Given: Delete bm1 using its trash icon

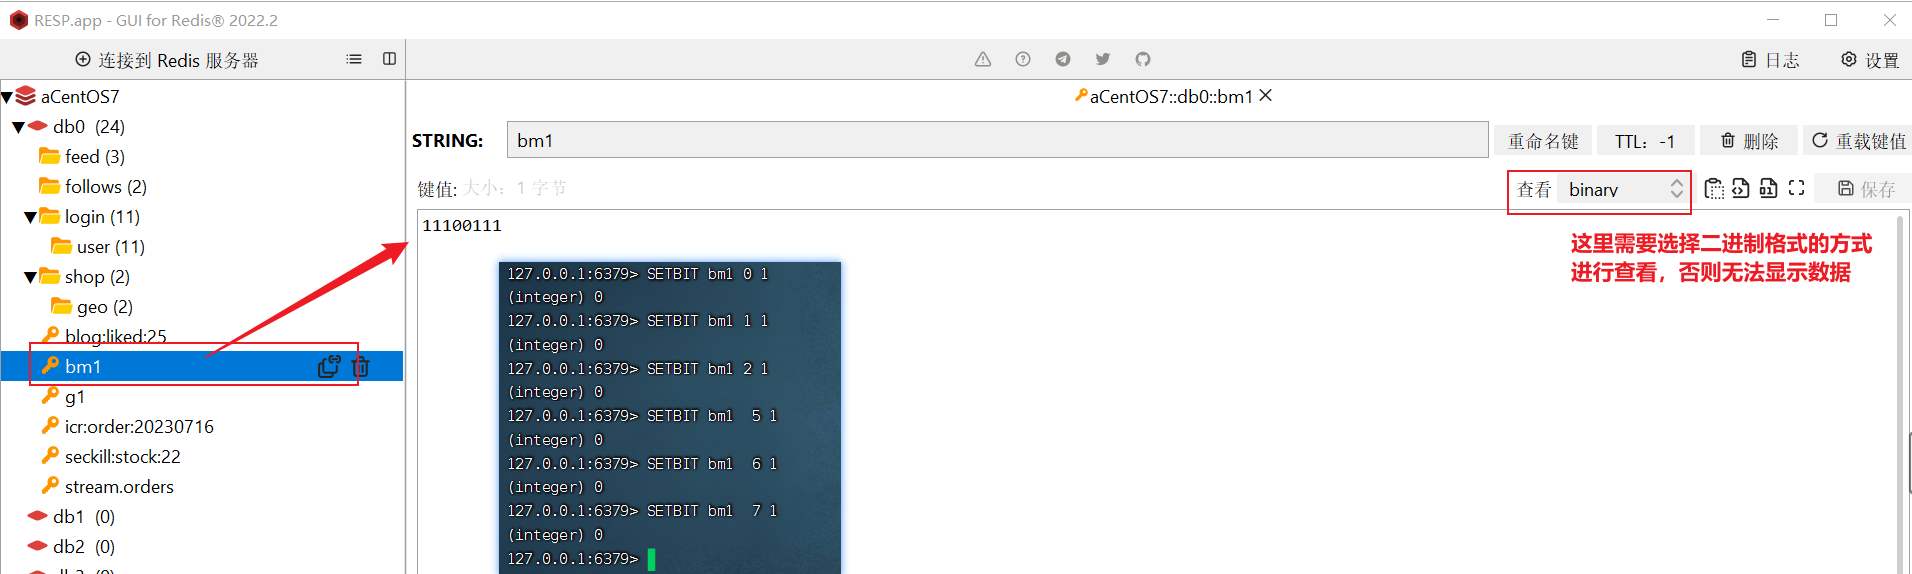Looking at the screenshot, I should [361, 367].
